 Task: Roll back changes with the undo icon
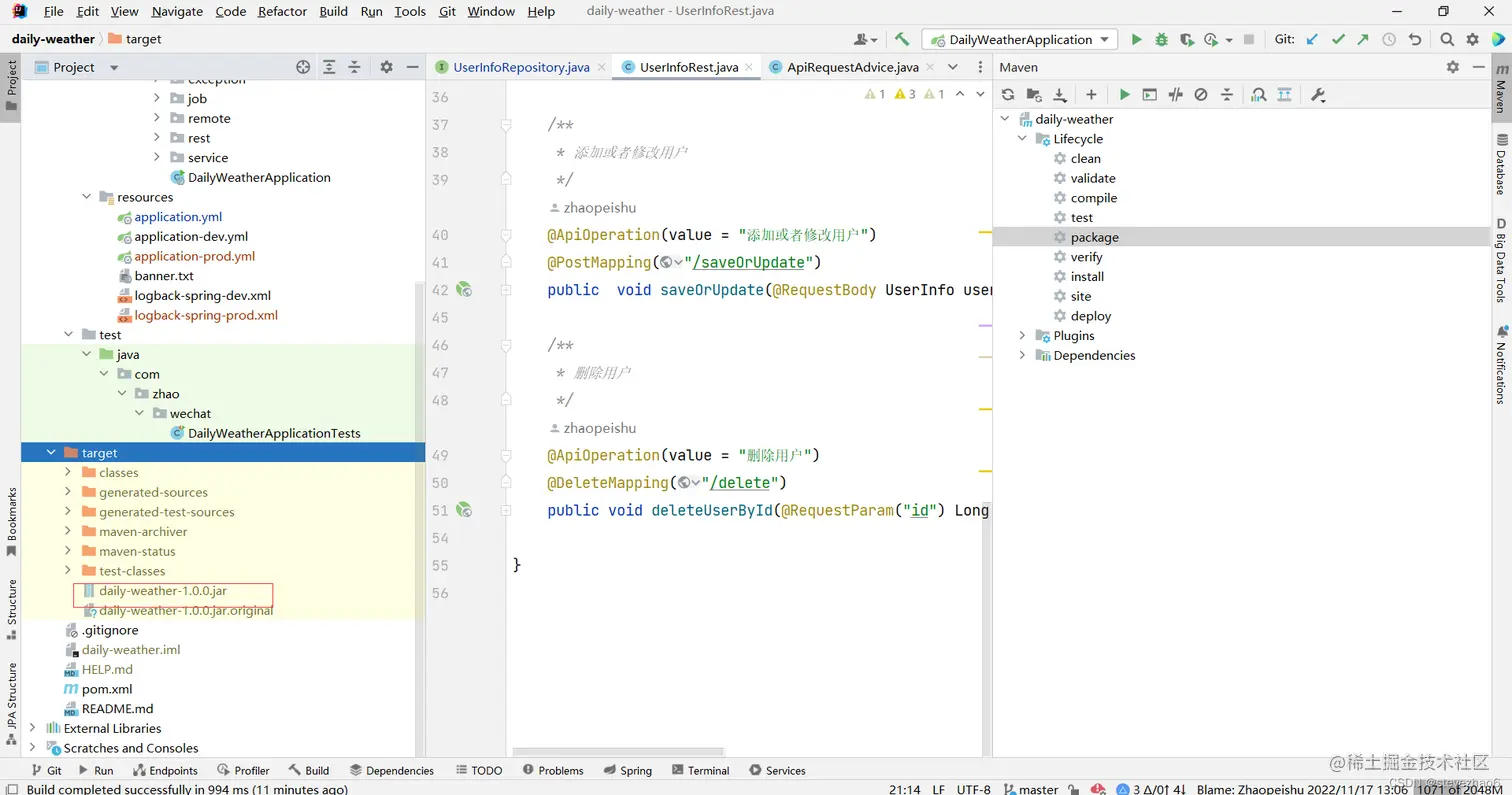pos(1414,39)
